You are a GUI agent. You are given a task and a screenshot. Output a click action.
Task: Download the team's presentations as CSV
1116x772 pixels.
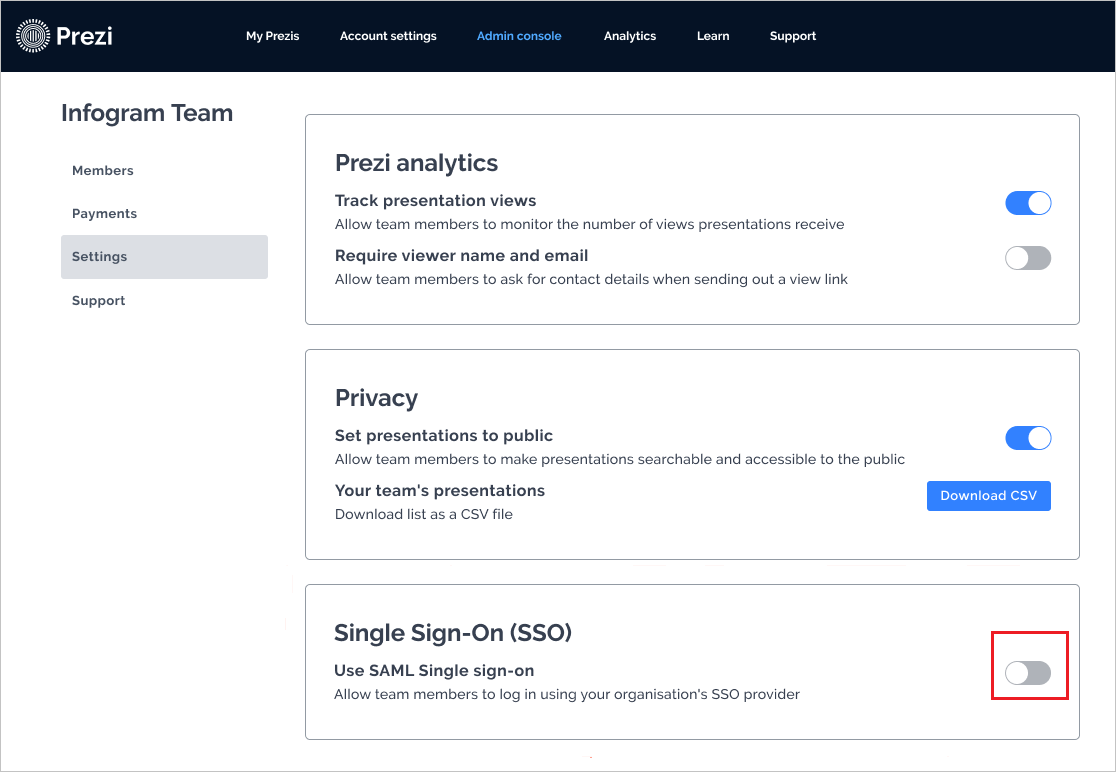click(988, 495)
